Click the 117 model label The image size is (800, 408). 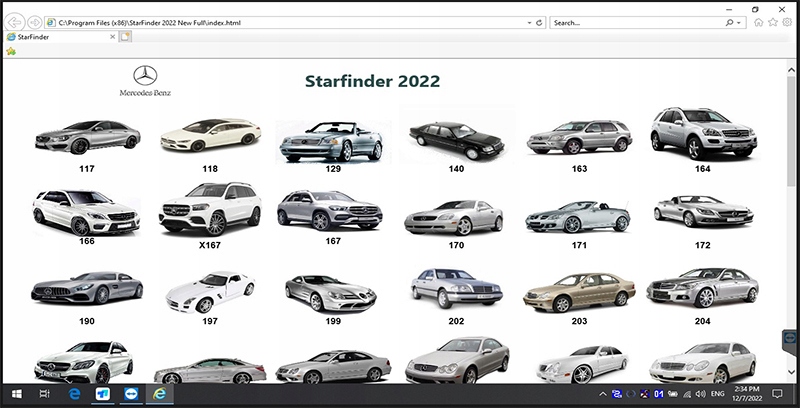87,169
